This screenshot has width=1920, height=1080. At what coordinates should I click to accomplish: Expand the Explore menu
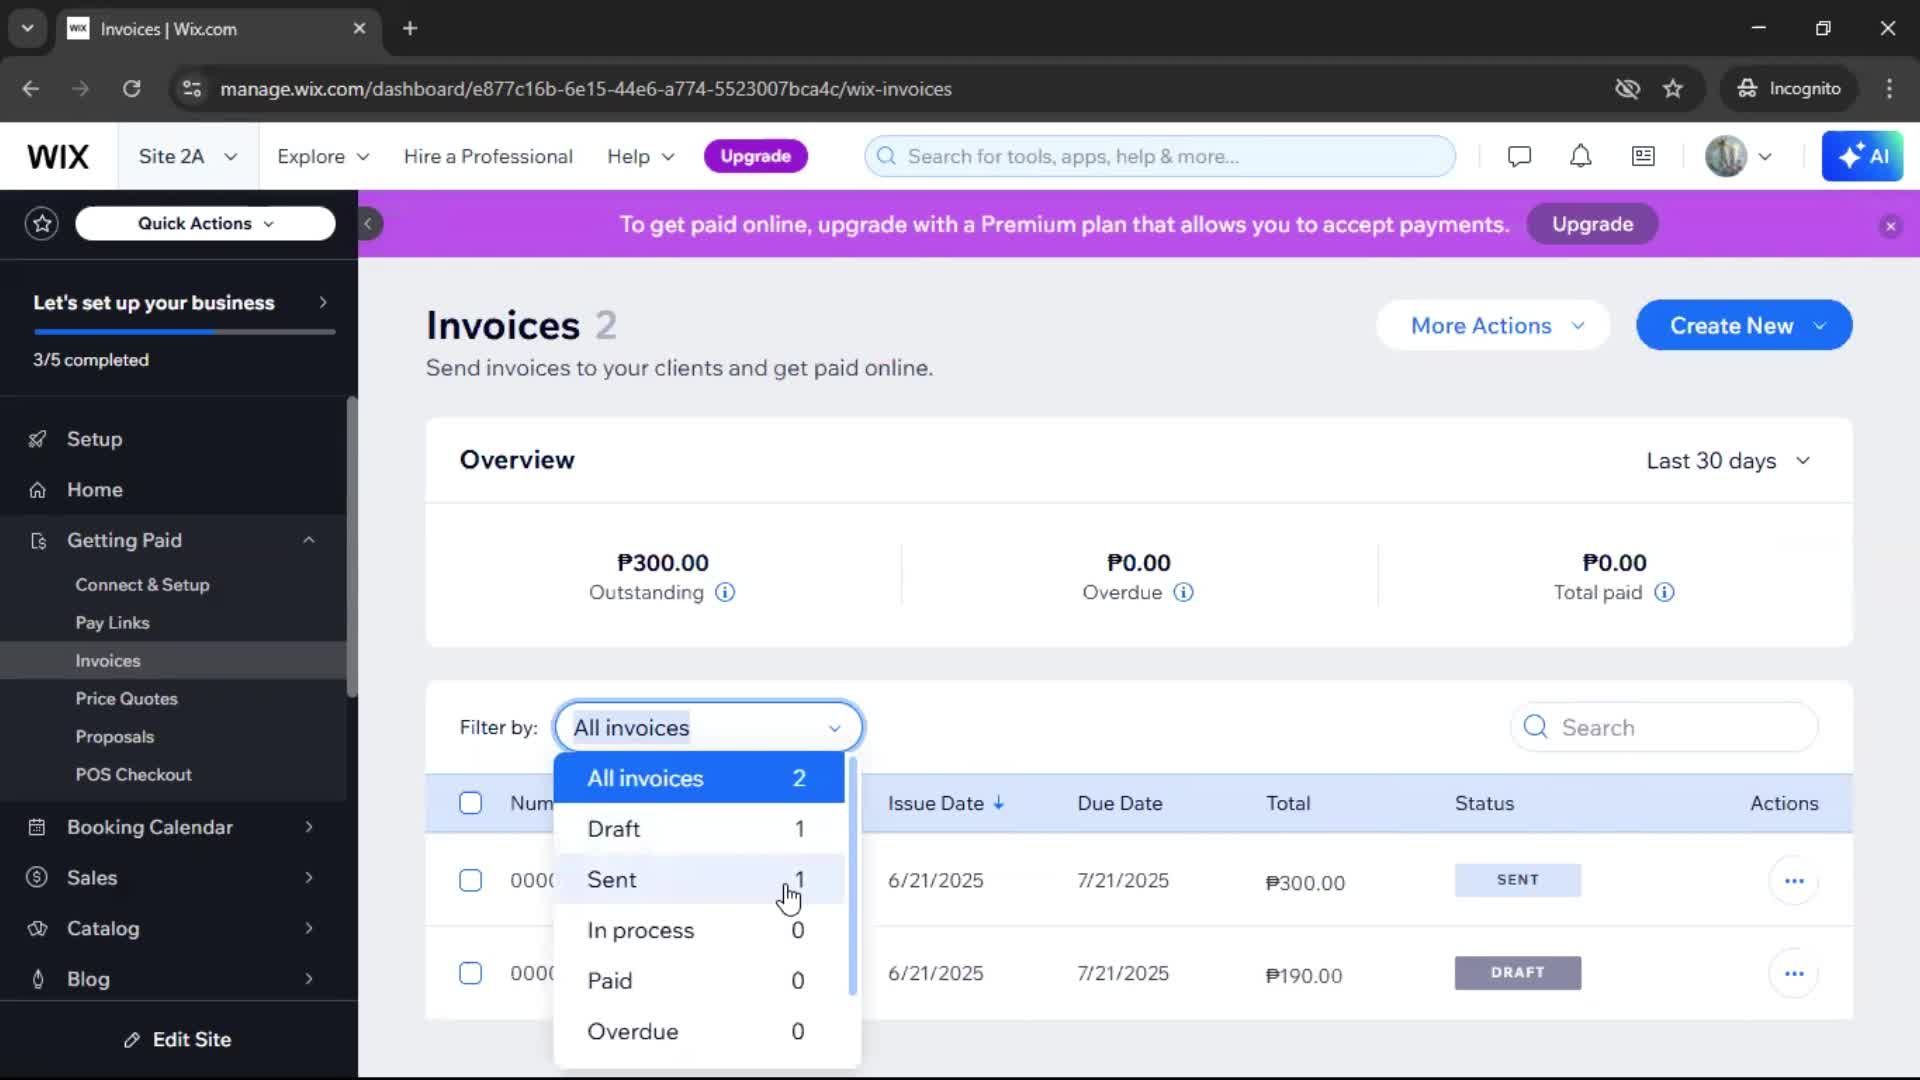pos(323,156)
